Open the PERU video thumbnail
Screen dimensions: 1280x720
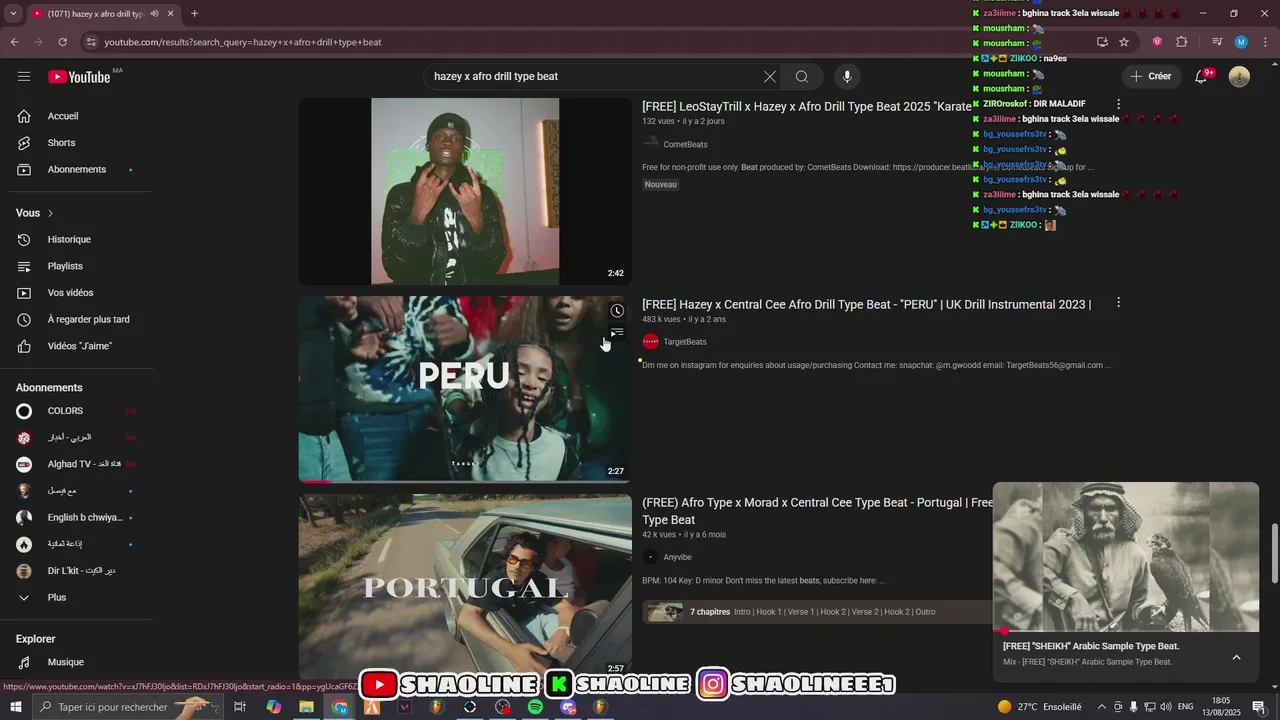(x=465, y=390)
